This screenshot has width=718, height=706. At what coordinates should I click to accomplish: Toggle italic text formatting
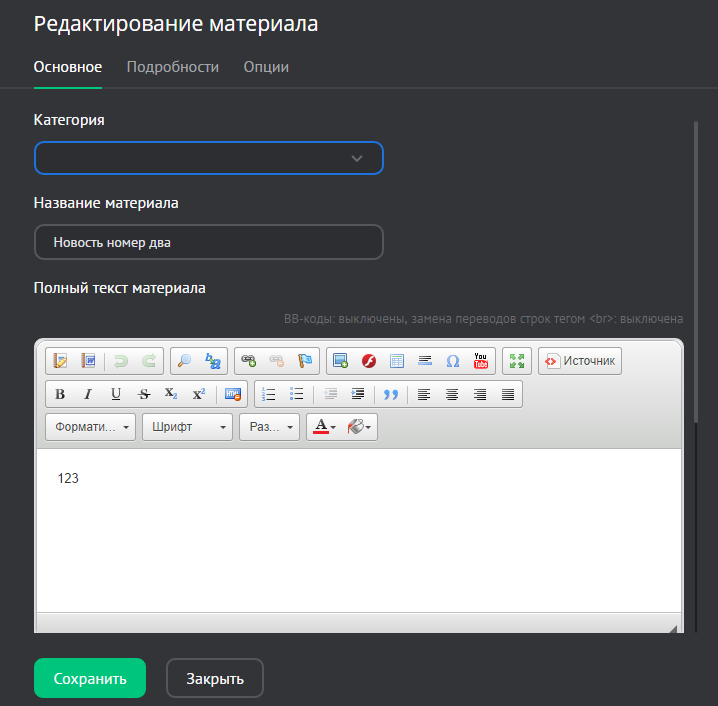(x=88, y=394)
